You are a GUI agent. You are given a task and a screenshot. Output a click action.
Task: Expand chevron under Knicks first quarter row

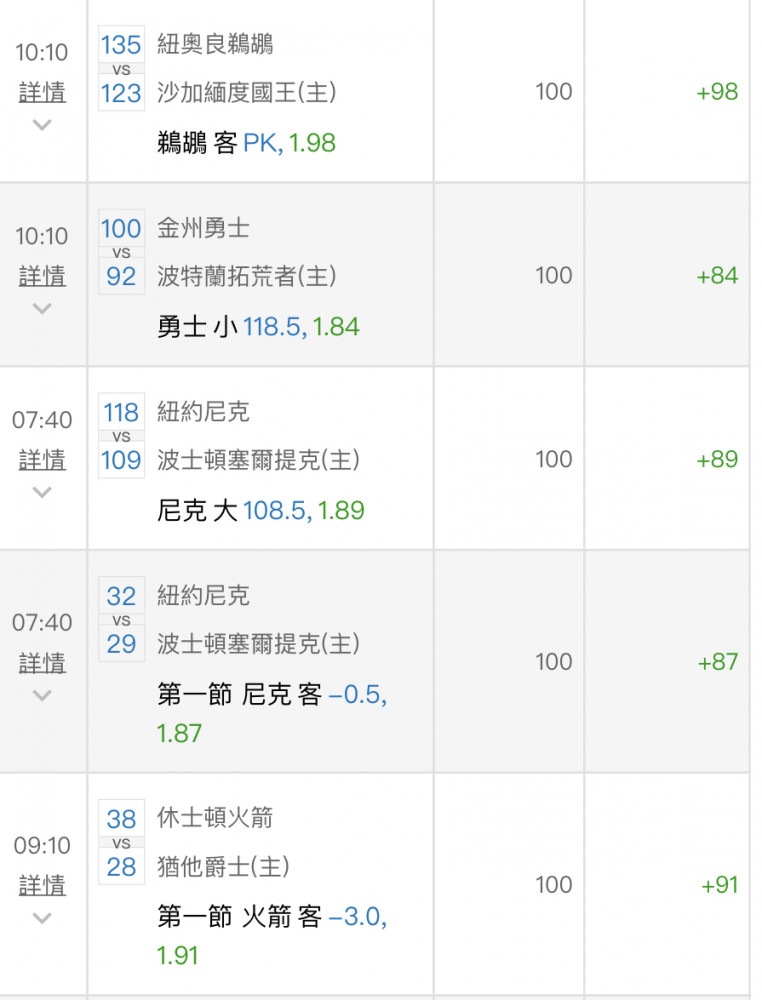tap(42, 695)
